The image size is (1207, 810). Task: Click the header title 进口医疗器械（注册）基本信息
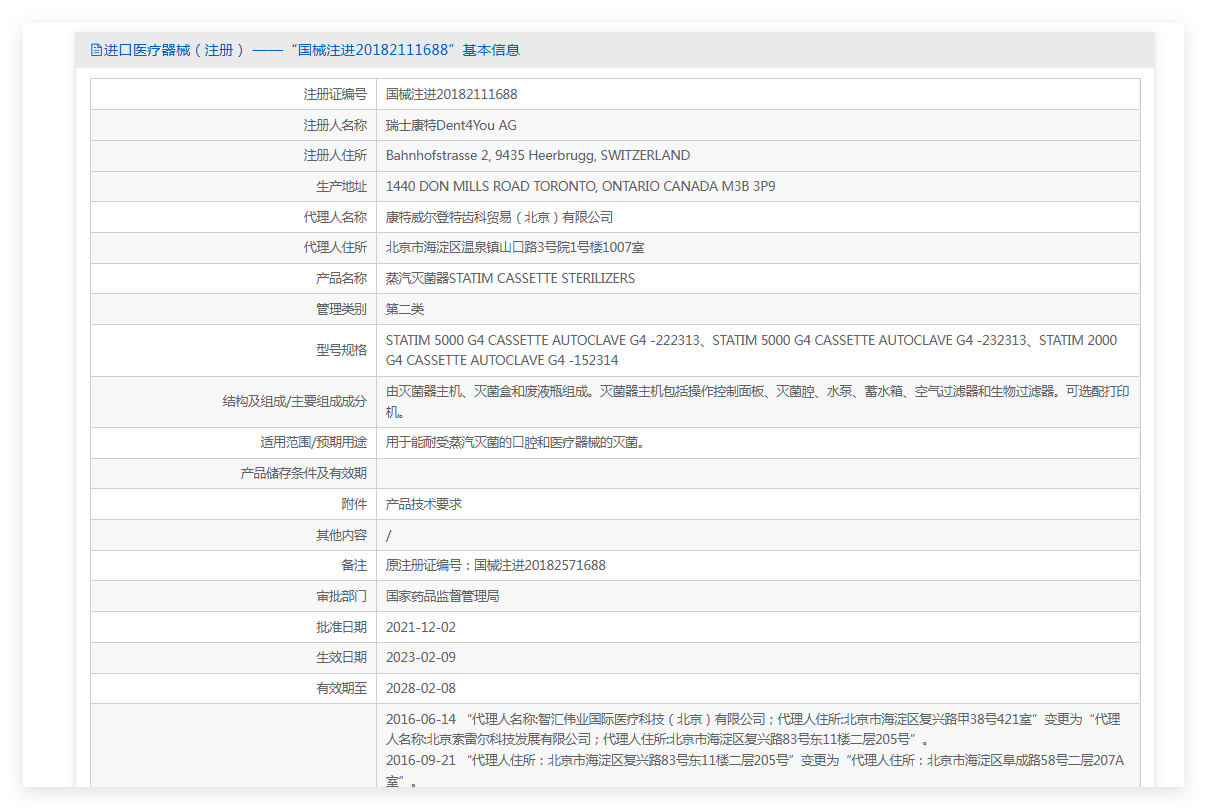point(312,50)
